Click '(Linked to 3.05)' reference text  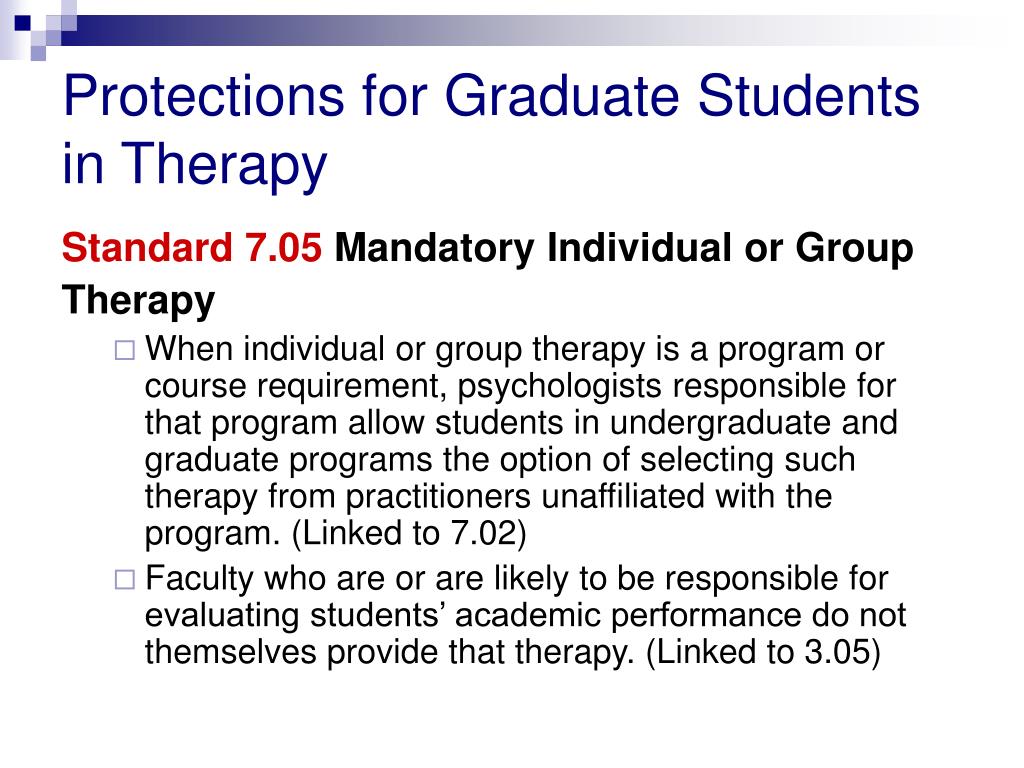[x=763, y=652]
